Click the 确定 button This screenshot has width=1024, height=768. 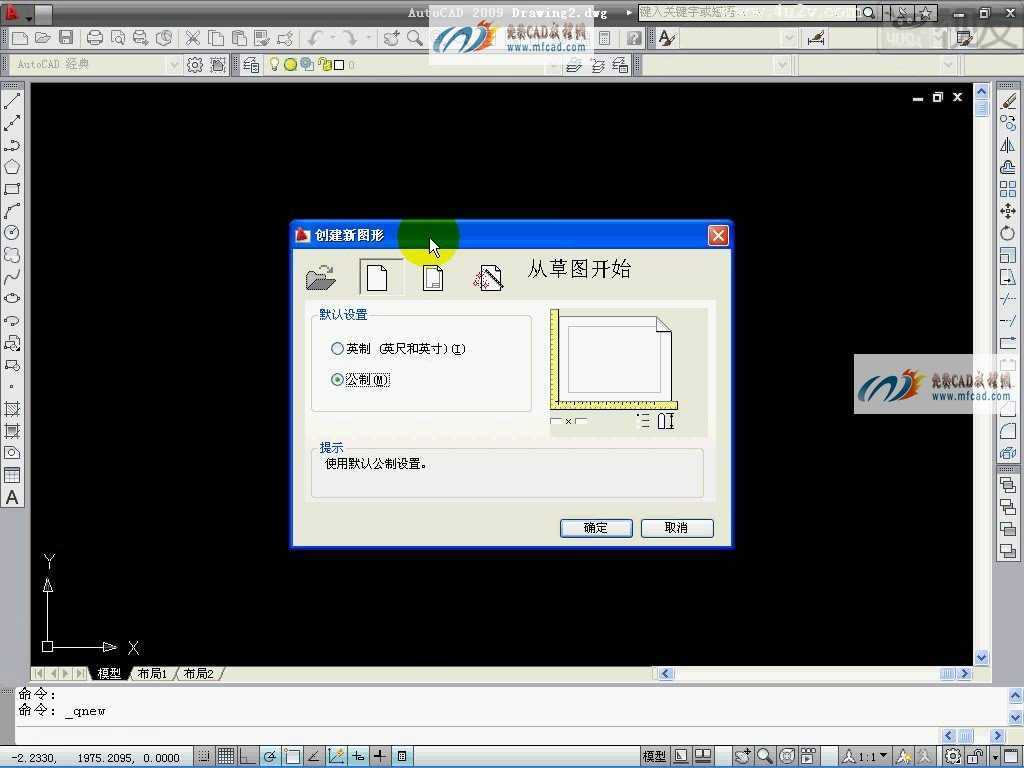[596, 528]
